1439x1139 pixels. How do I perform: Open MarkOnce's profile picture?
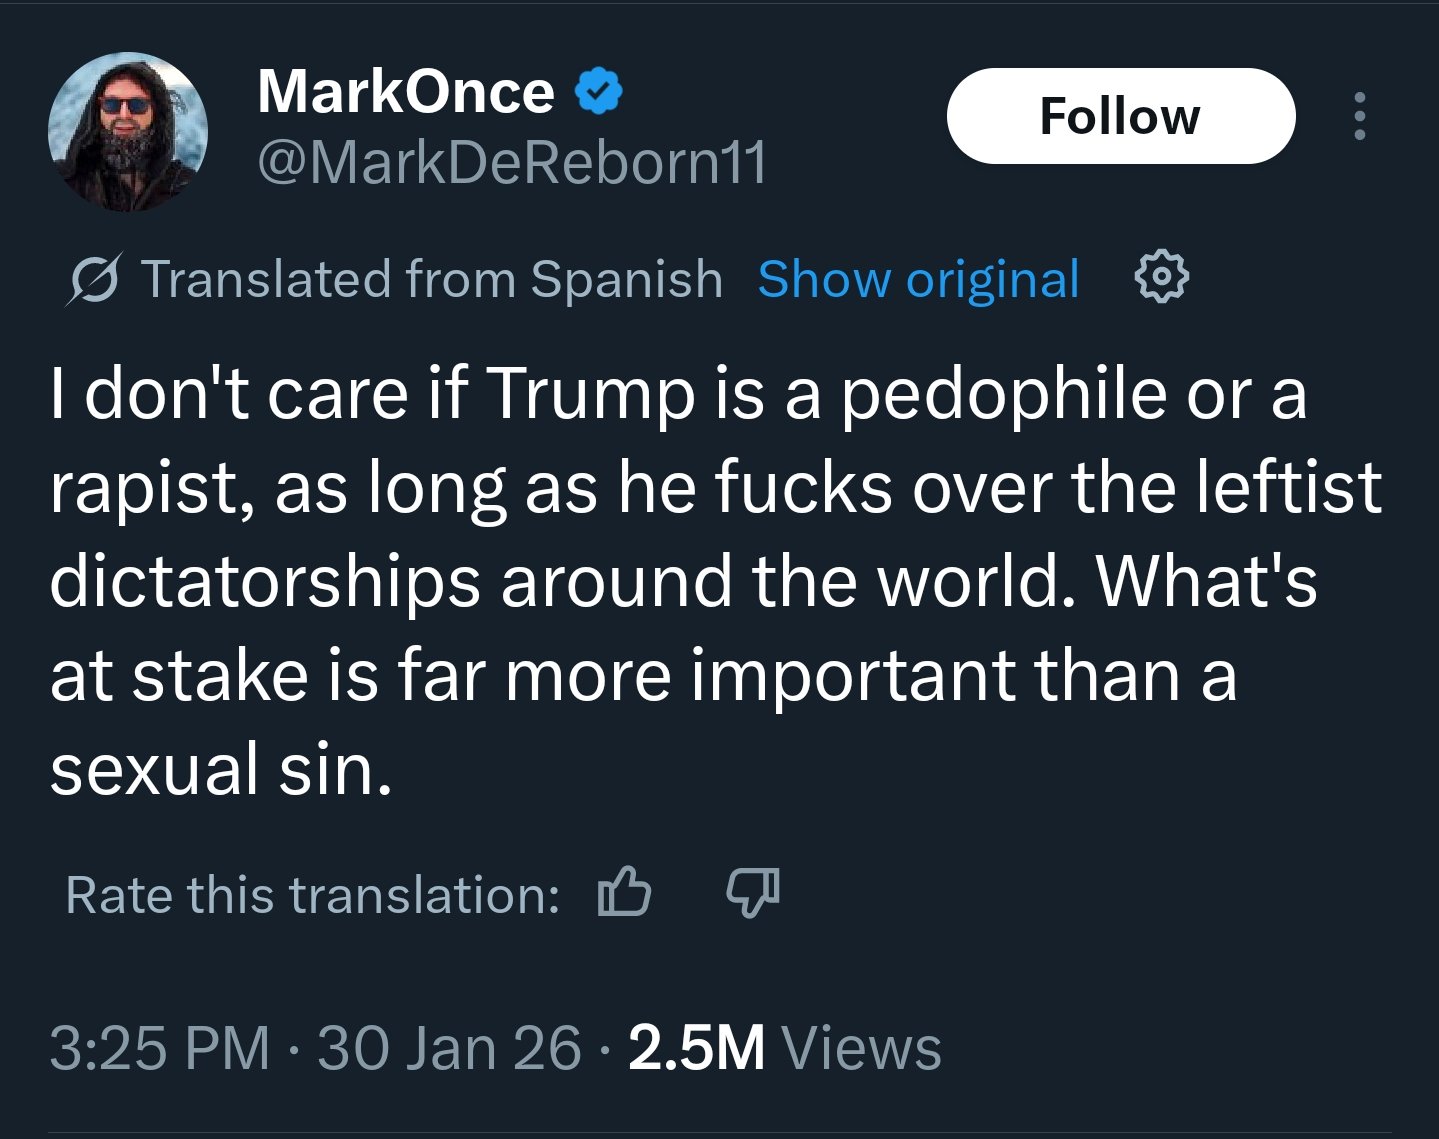click(x=128, y=132)
